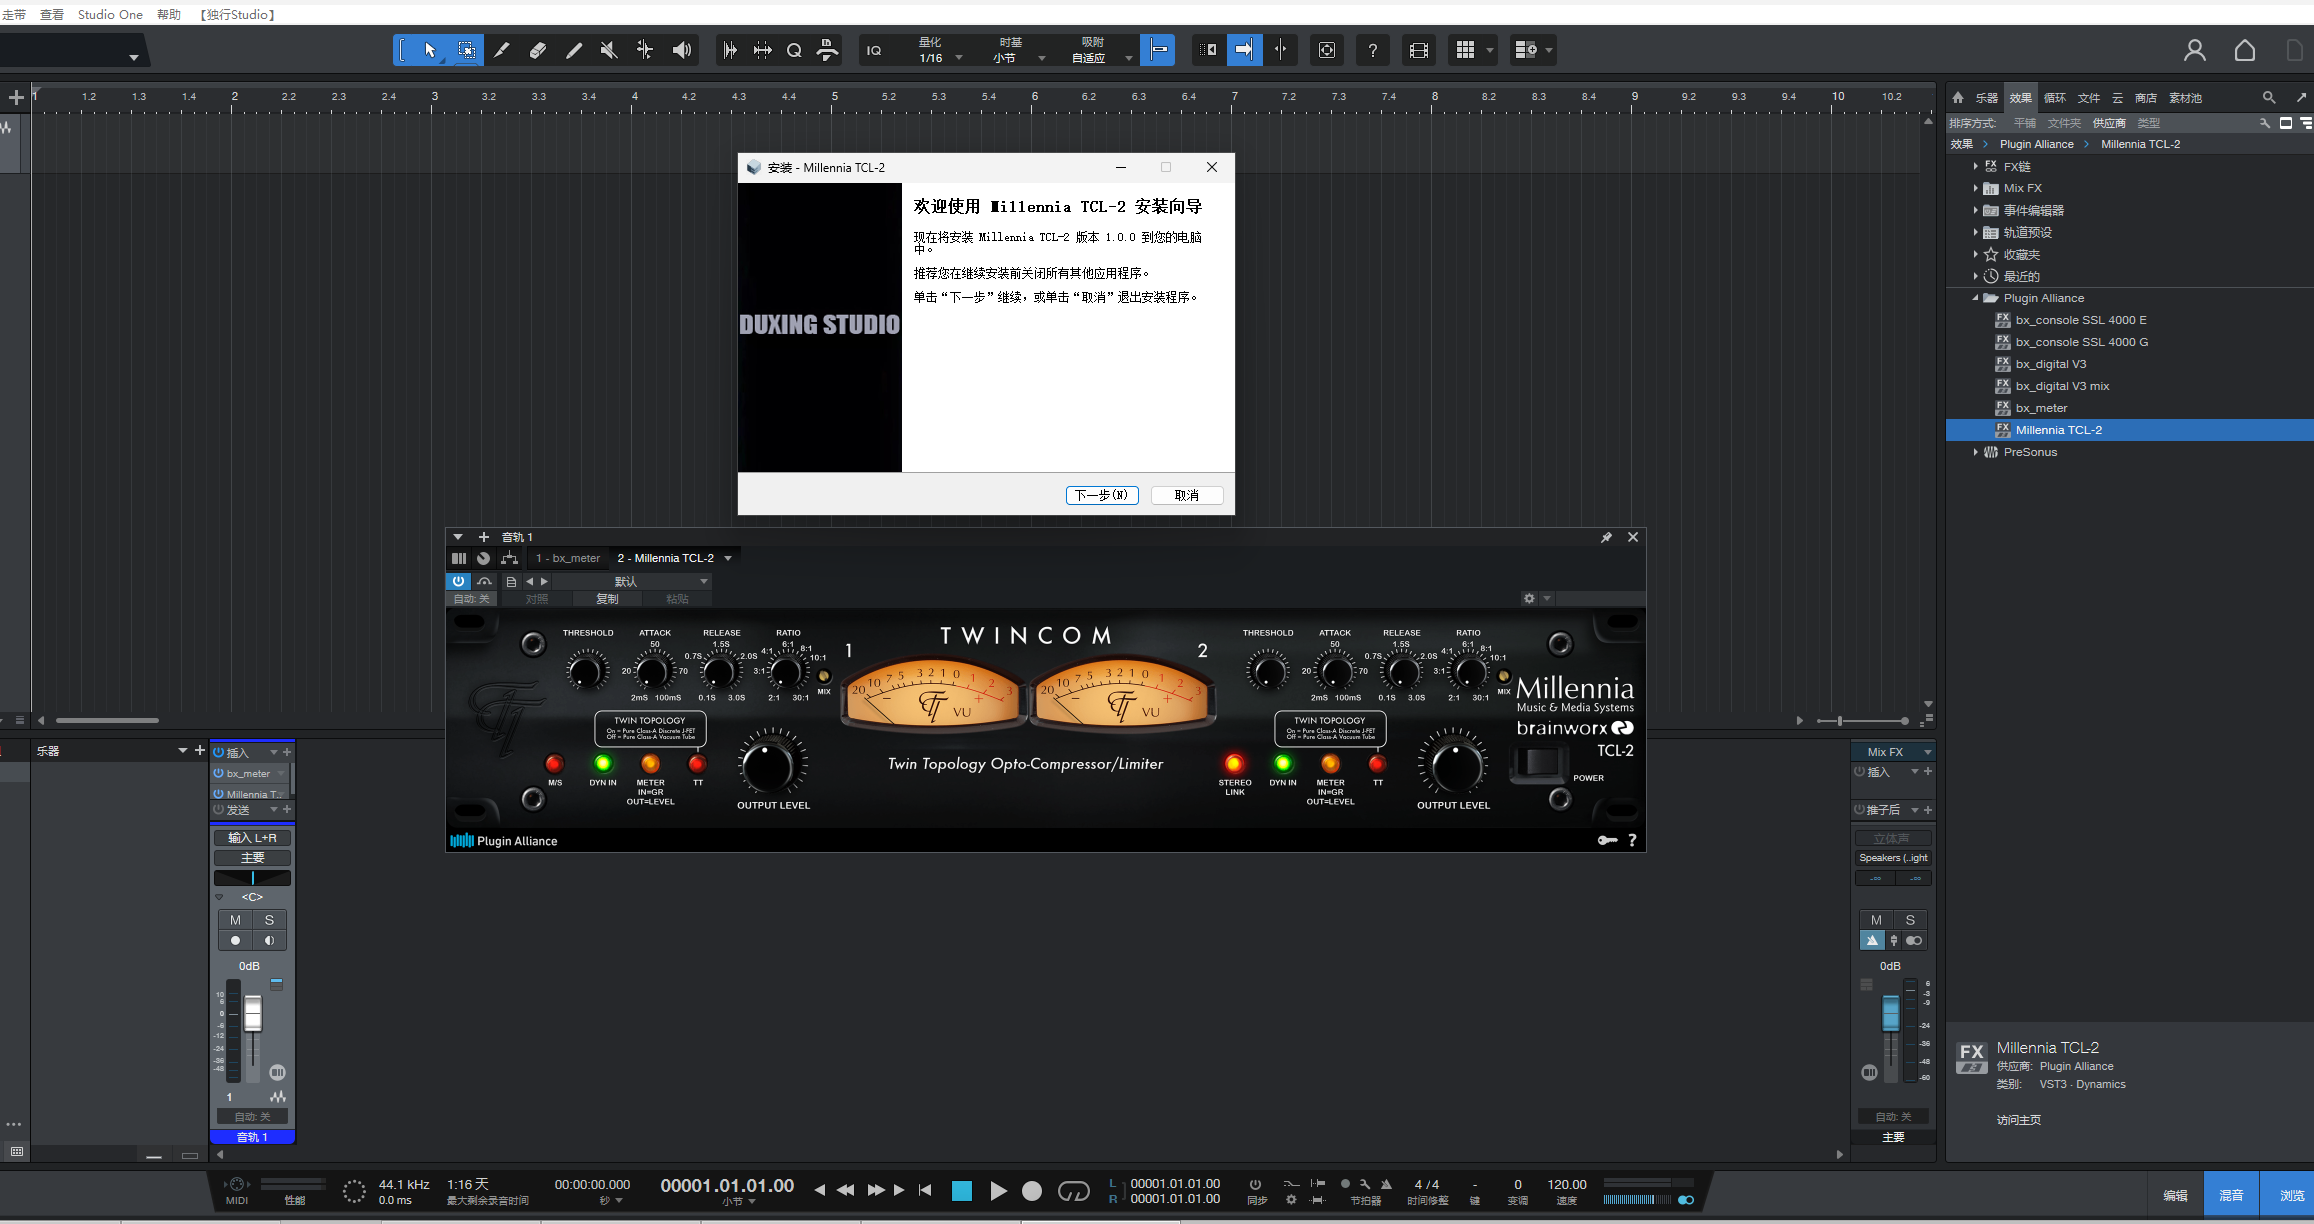The width and height of the screenshot is (2314, 1224).
Task: Click 取消 to cancel installation
Action: [x=1187, y=495]
